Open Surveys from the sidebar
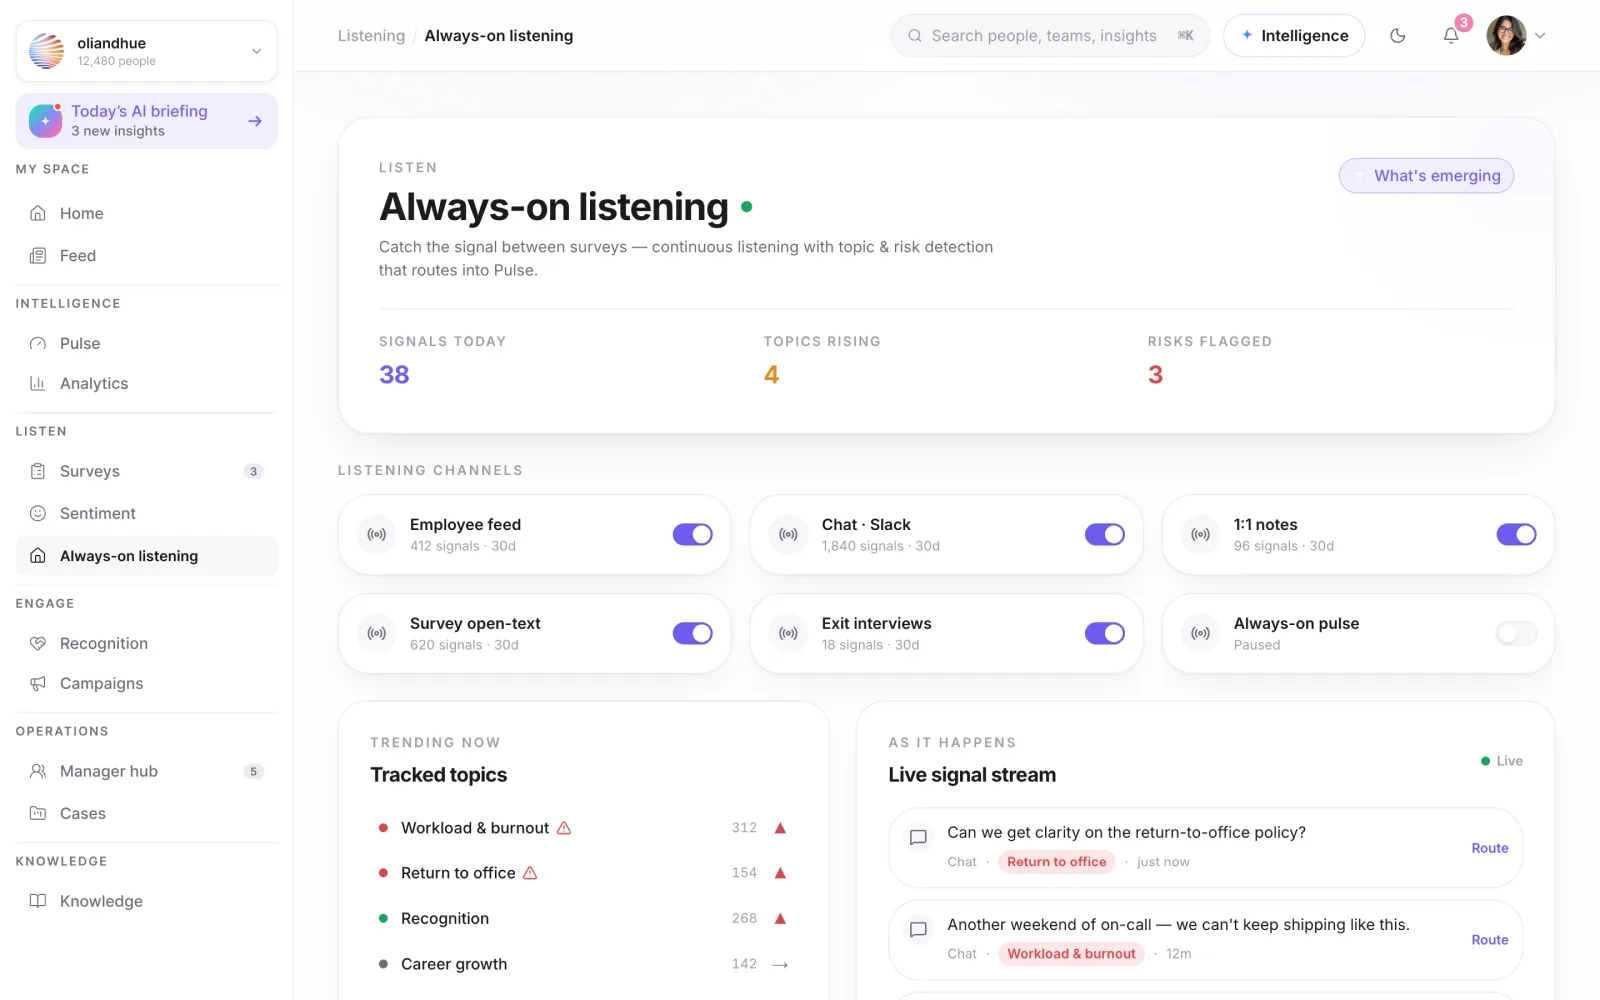 147,471
